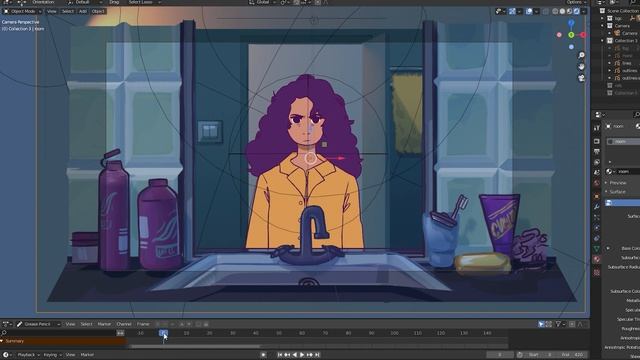Open the Object properties tab icon
The image size is (640, 360).
[x=597, y=196]
